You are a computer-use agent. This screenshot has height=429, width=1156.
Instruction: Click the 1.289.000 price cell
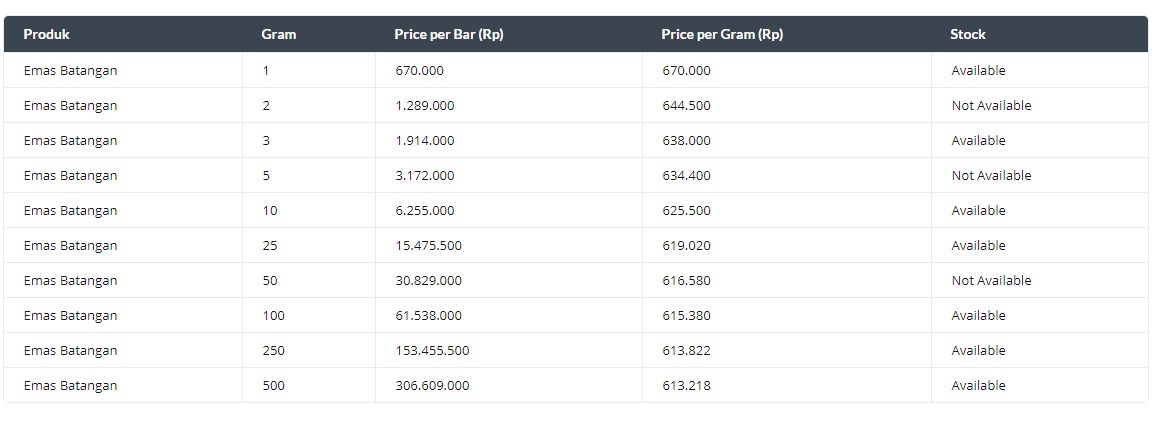tap(425, 105)
